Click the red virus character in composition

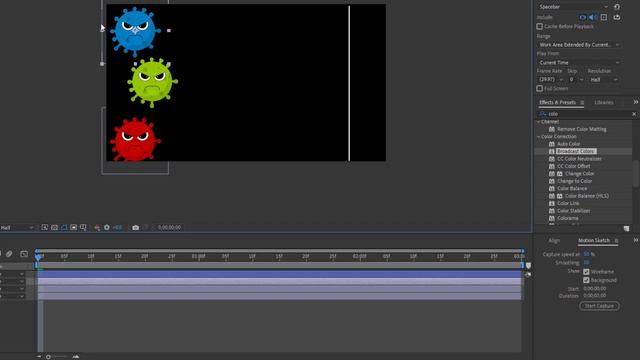coord(135,140)
